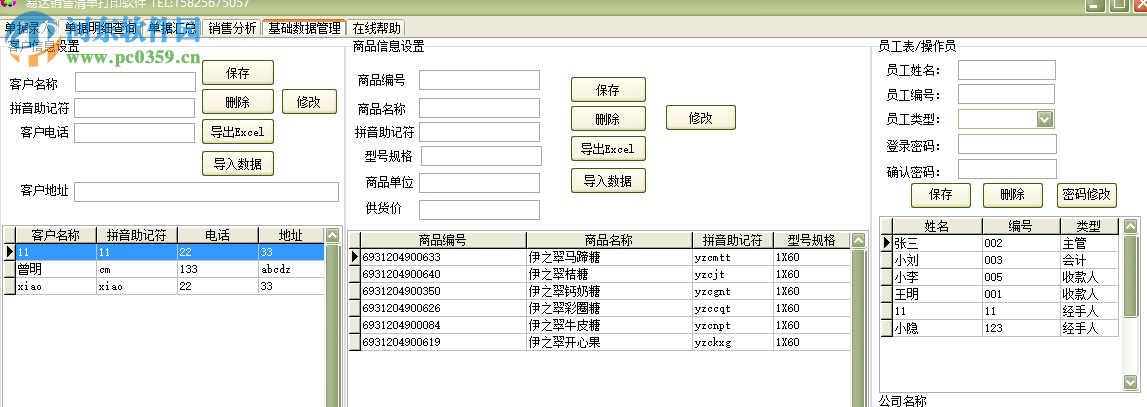The width and height of the screenshot is (1147, 407).
Task: Focus the 客户电话 input field
Action: coord(135,132)
